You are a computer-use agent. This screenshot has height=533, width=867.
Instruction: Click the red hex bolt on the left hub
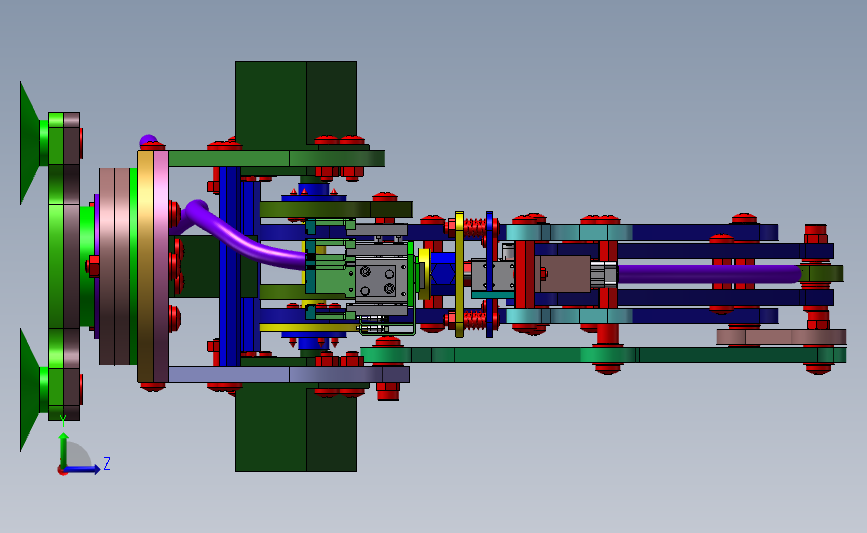click(93, 266)
